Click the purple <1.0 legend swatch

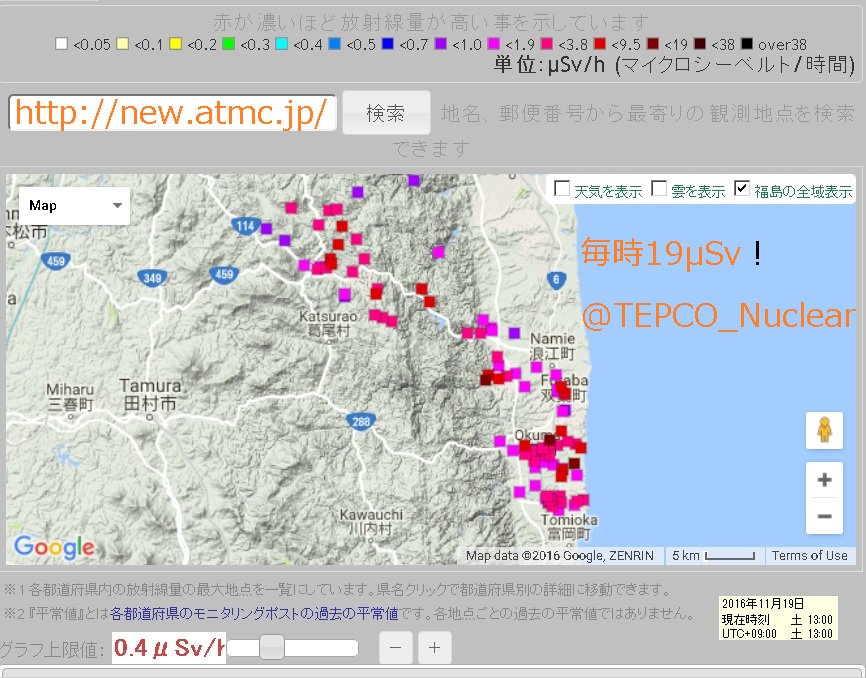coord(441,44)
